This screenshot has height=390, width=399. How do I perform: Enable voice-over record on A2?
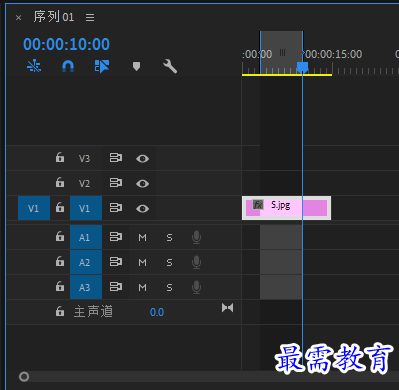coord(196,262)
